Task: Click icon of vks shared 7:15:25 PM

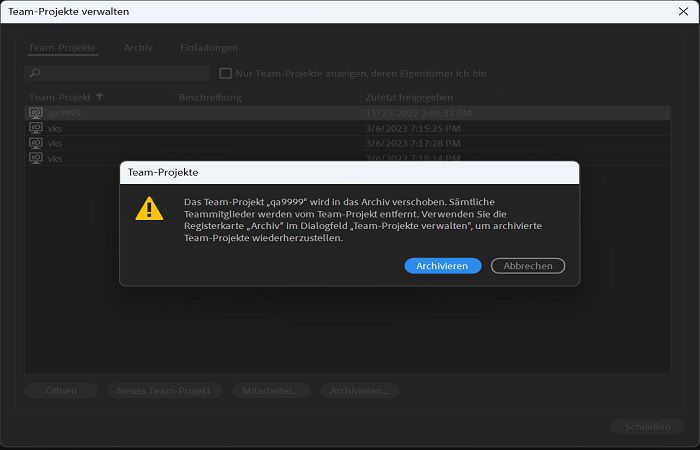Action: click(x=36, y=128)
